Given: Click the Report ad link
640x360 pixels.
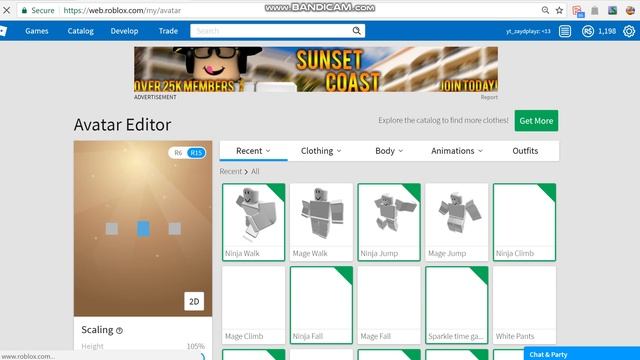Looking at the screenshot, I should (489, 97).
